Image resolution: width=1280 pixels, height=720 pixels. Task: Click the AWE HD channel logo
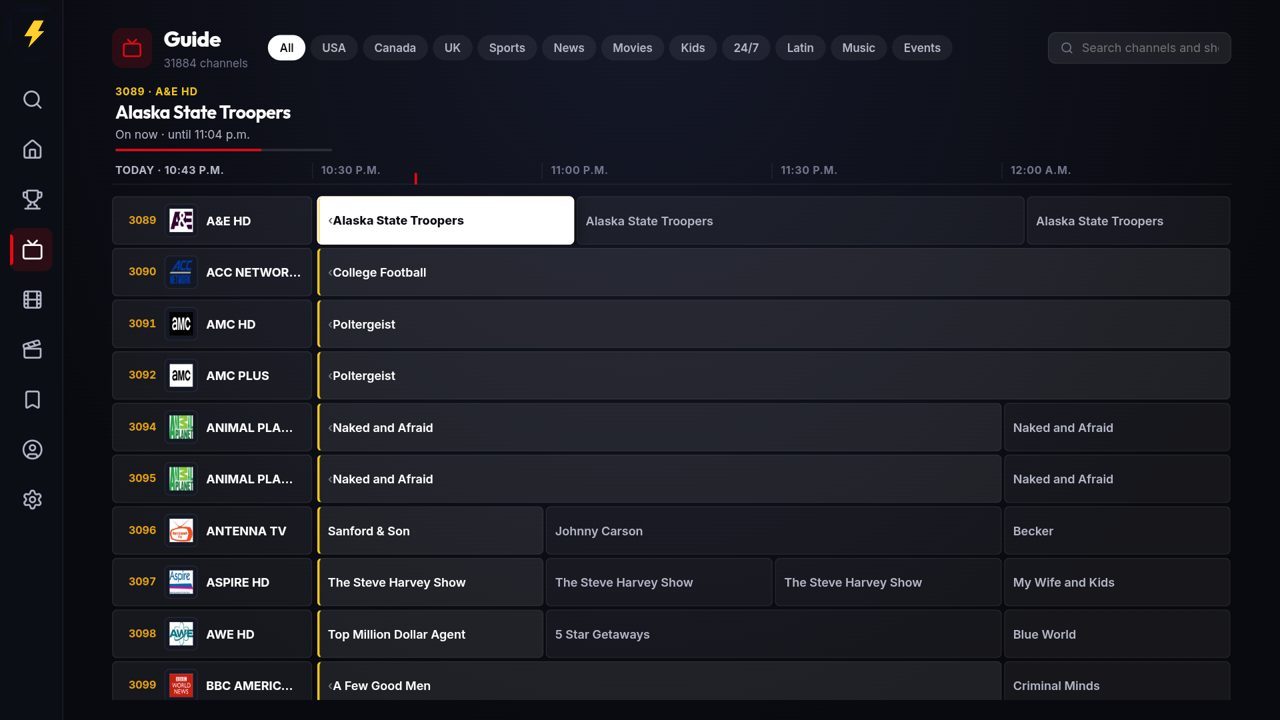point(181,634)
